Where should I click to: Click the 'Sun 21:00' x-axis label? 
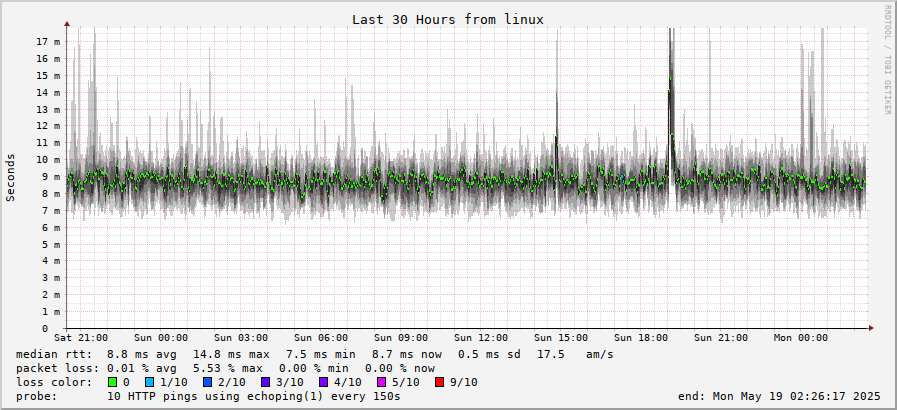tap(721, 338)
